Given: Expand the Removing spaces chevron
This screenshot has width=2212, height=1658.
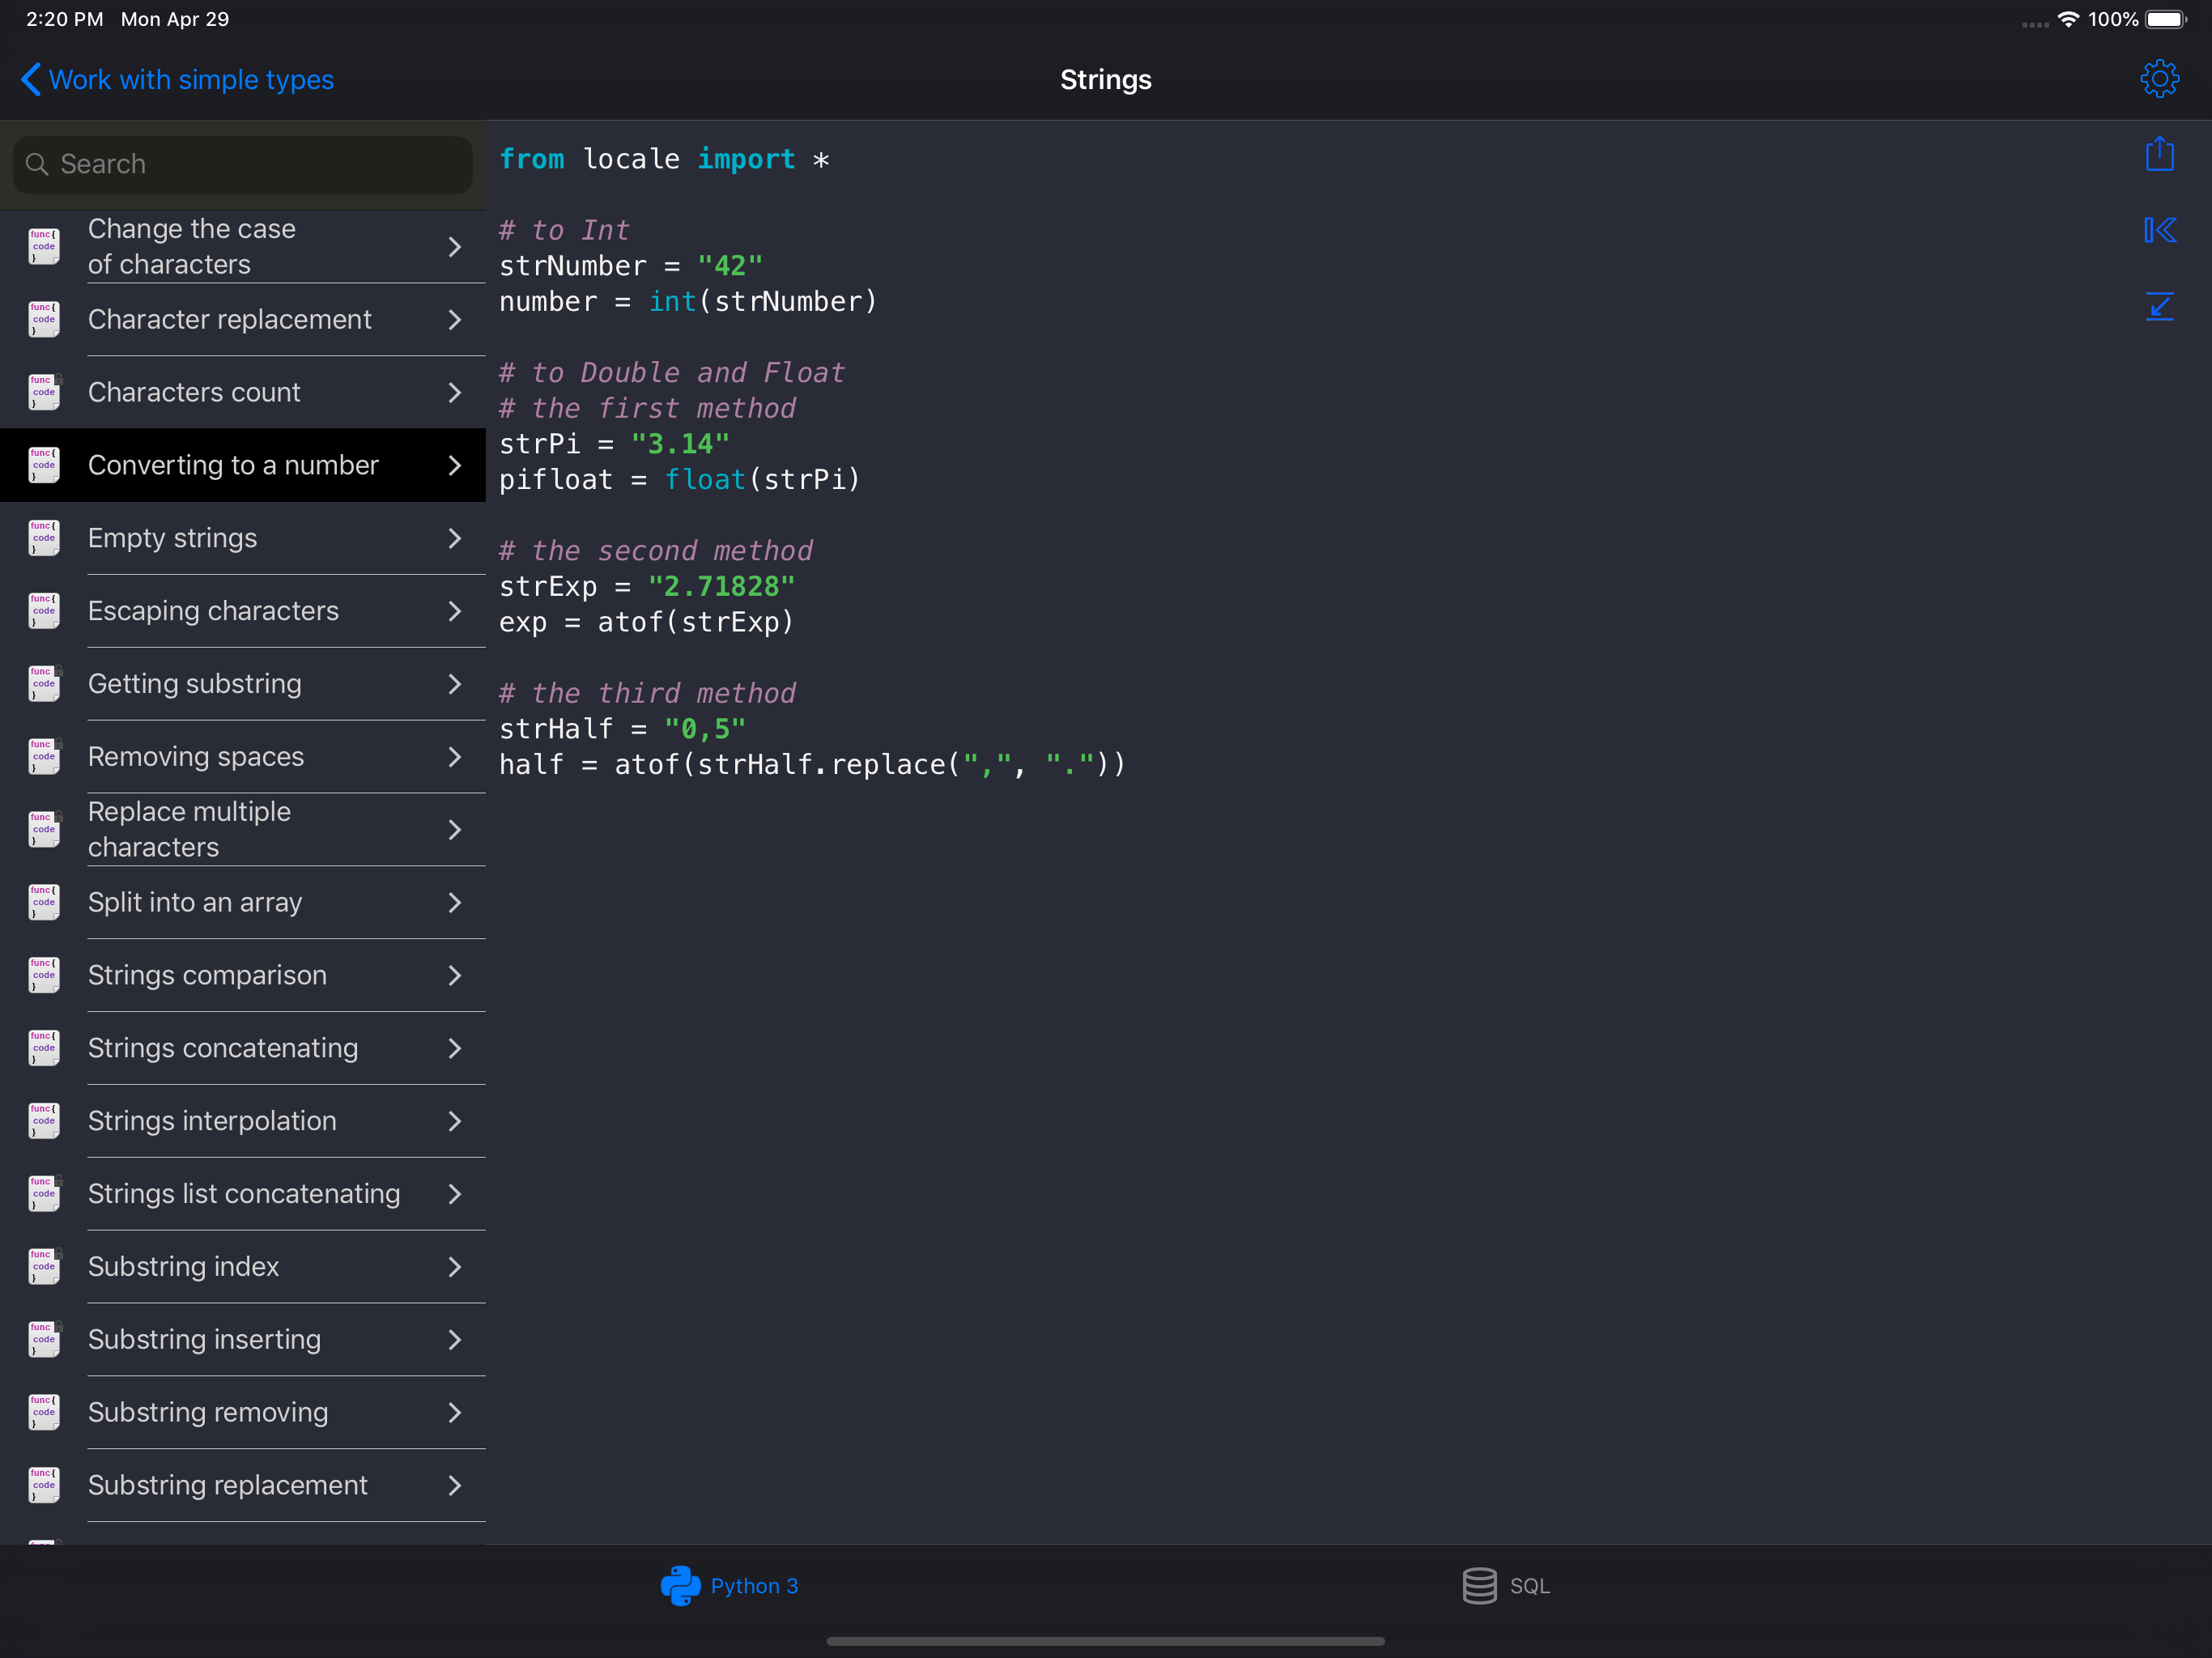Looking at the screenshot, I should [x=455, y=757].
